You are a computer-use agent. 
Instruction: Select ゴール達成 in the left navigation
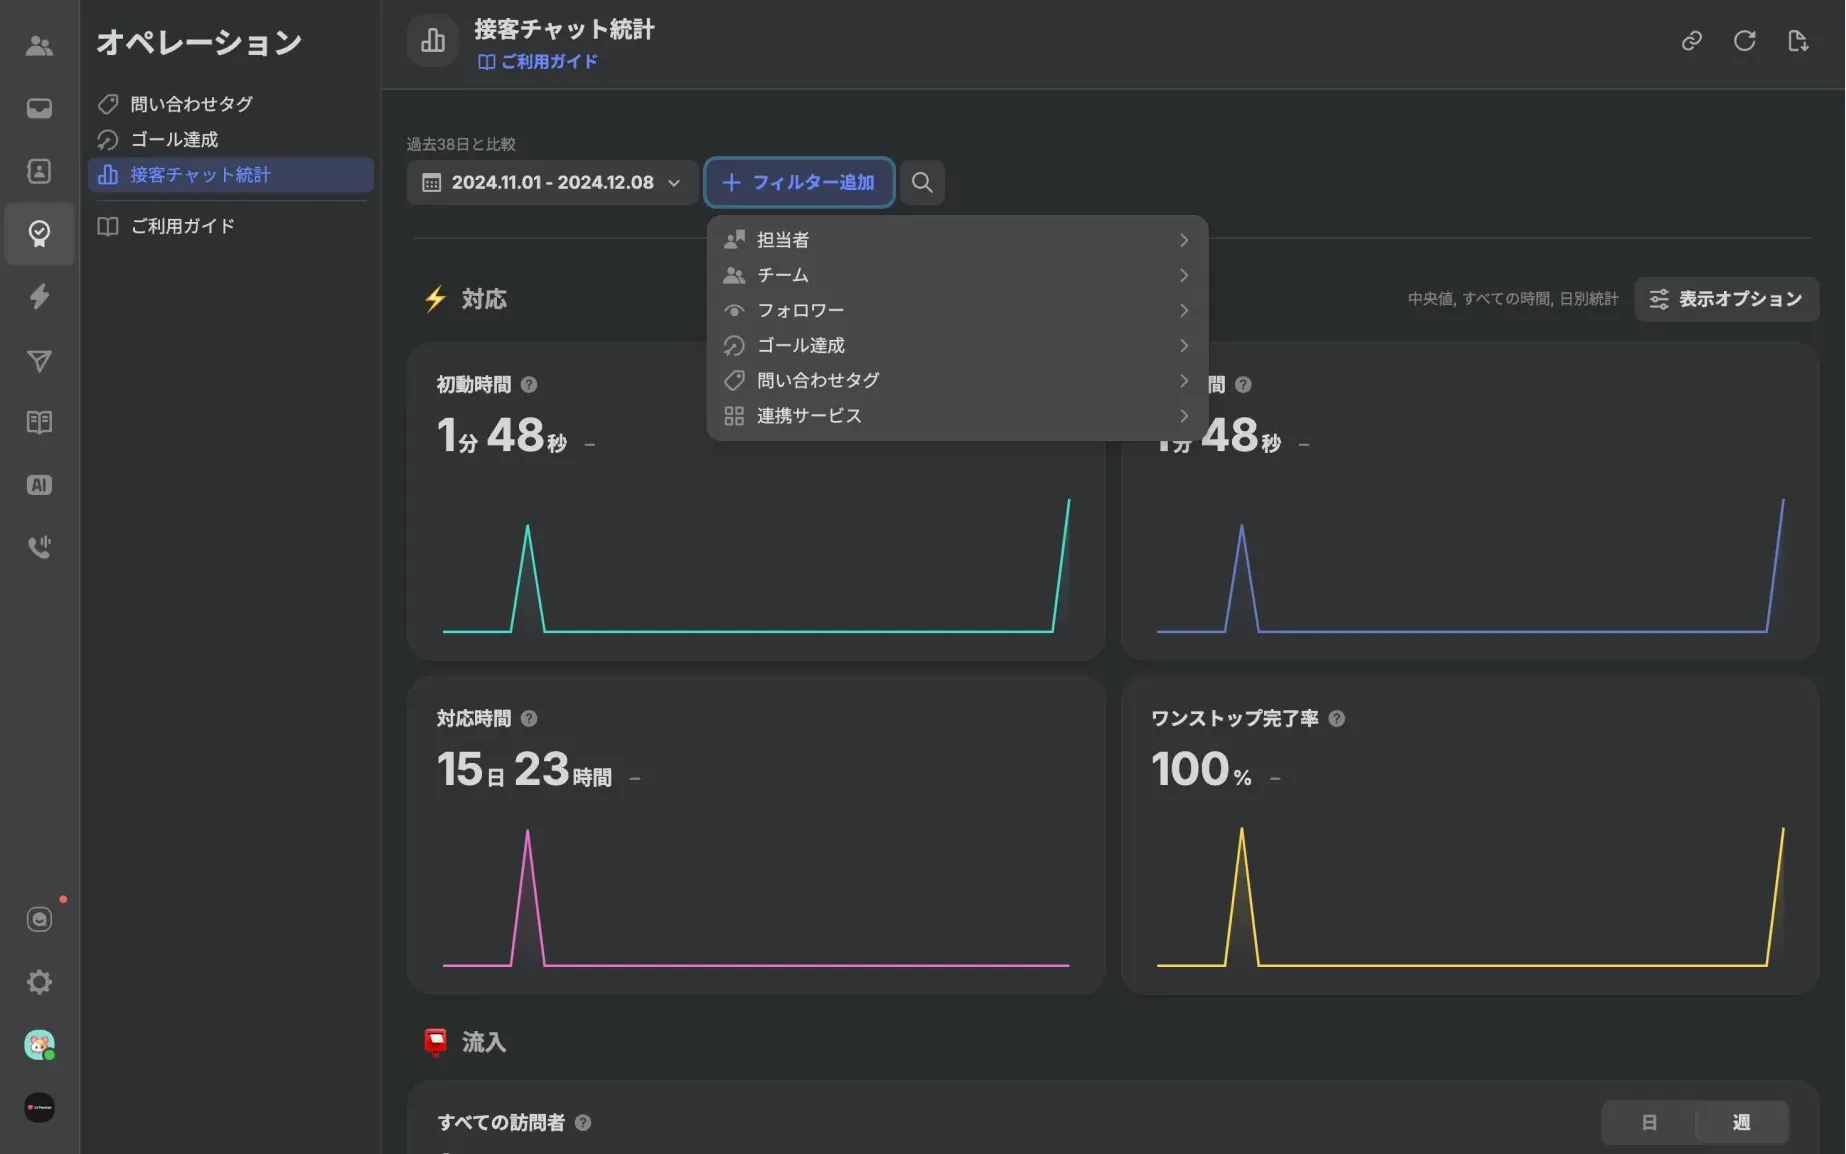174,140
